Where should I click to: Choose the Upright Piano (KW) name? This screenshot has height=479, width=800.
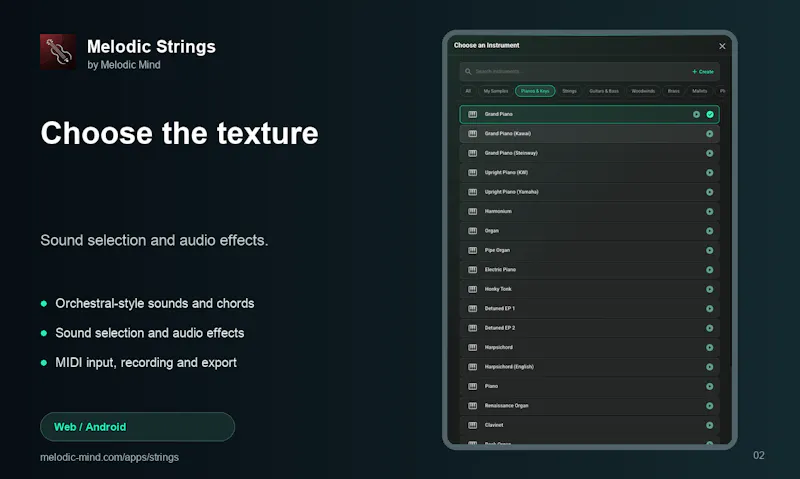point(506,172)
